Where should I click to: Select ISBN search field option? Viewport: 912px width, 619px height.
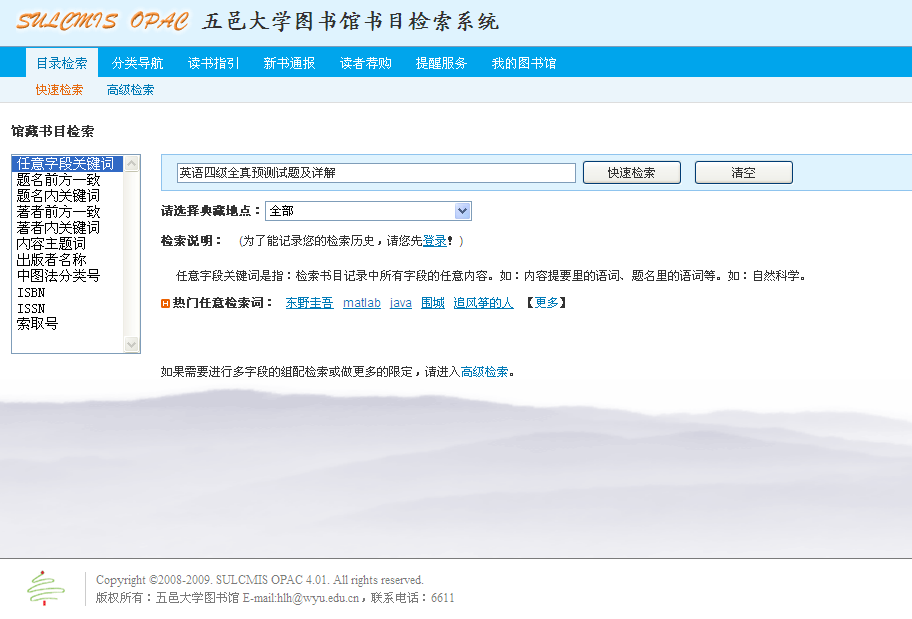click(x=67, y=292)
